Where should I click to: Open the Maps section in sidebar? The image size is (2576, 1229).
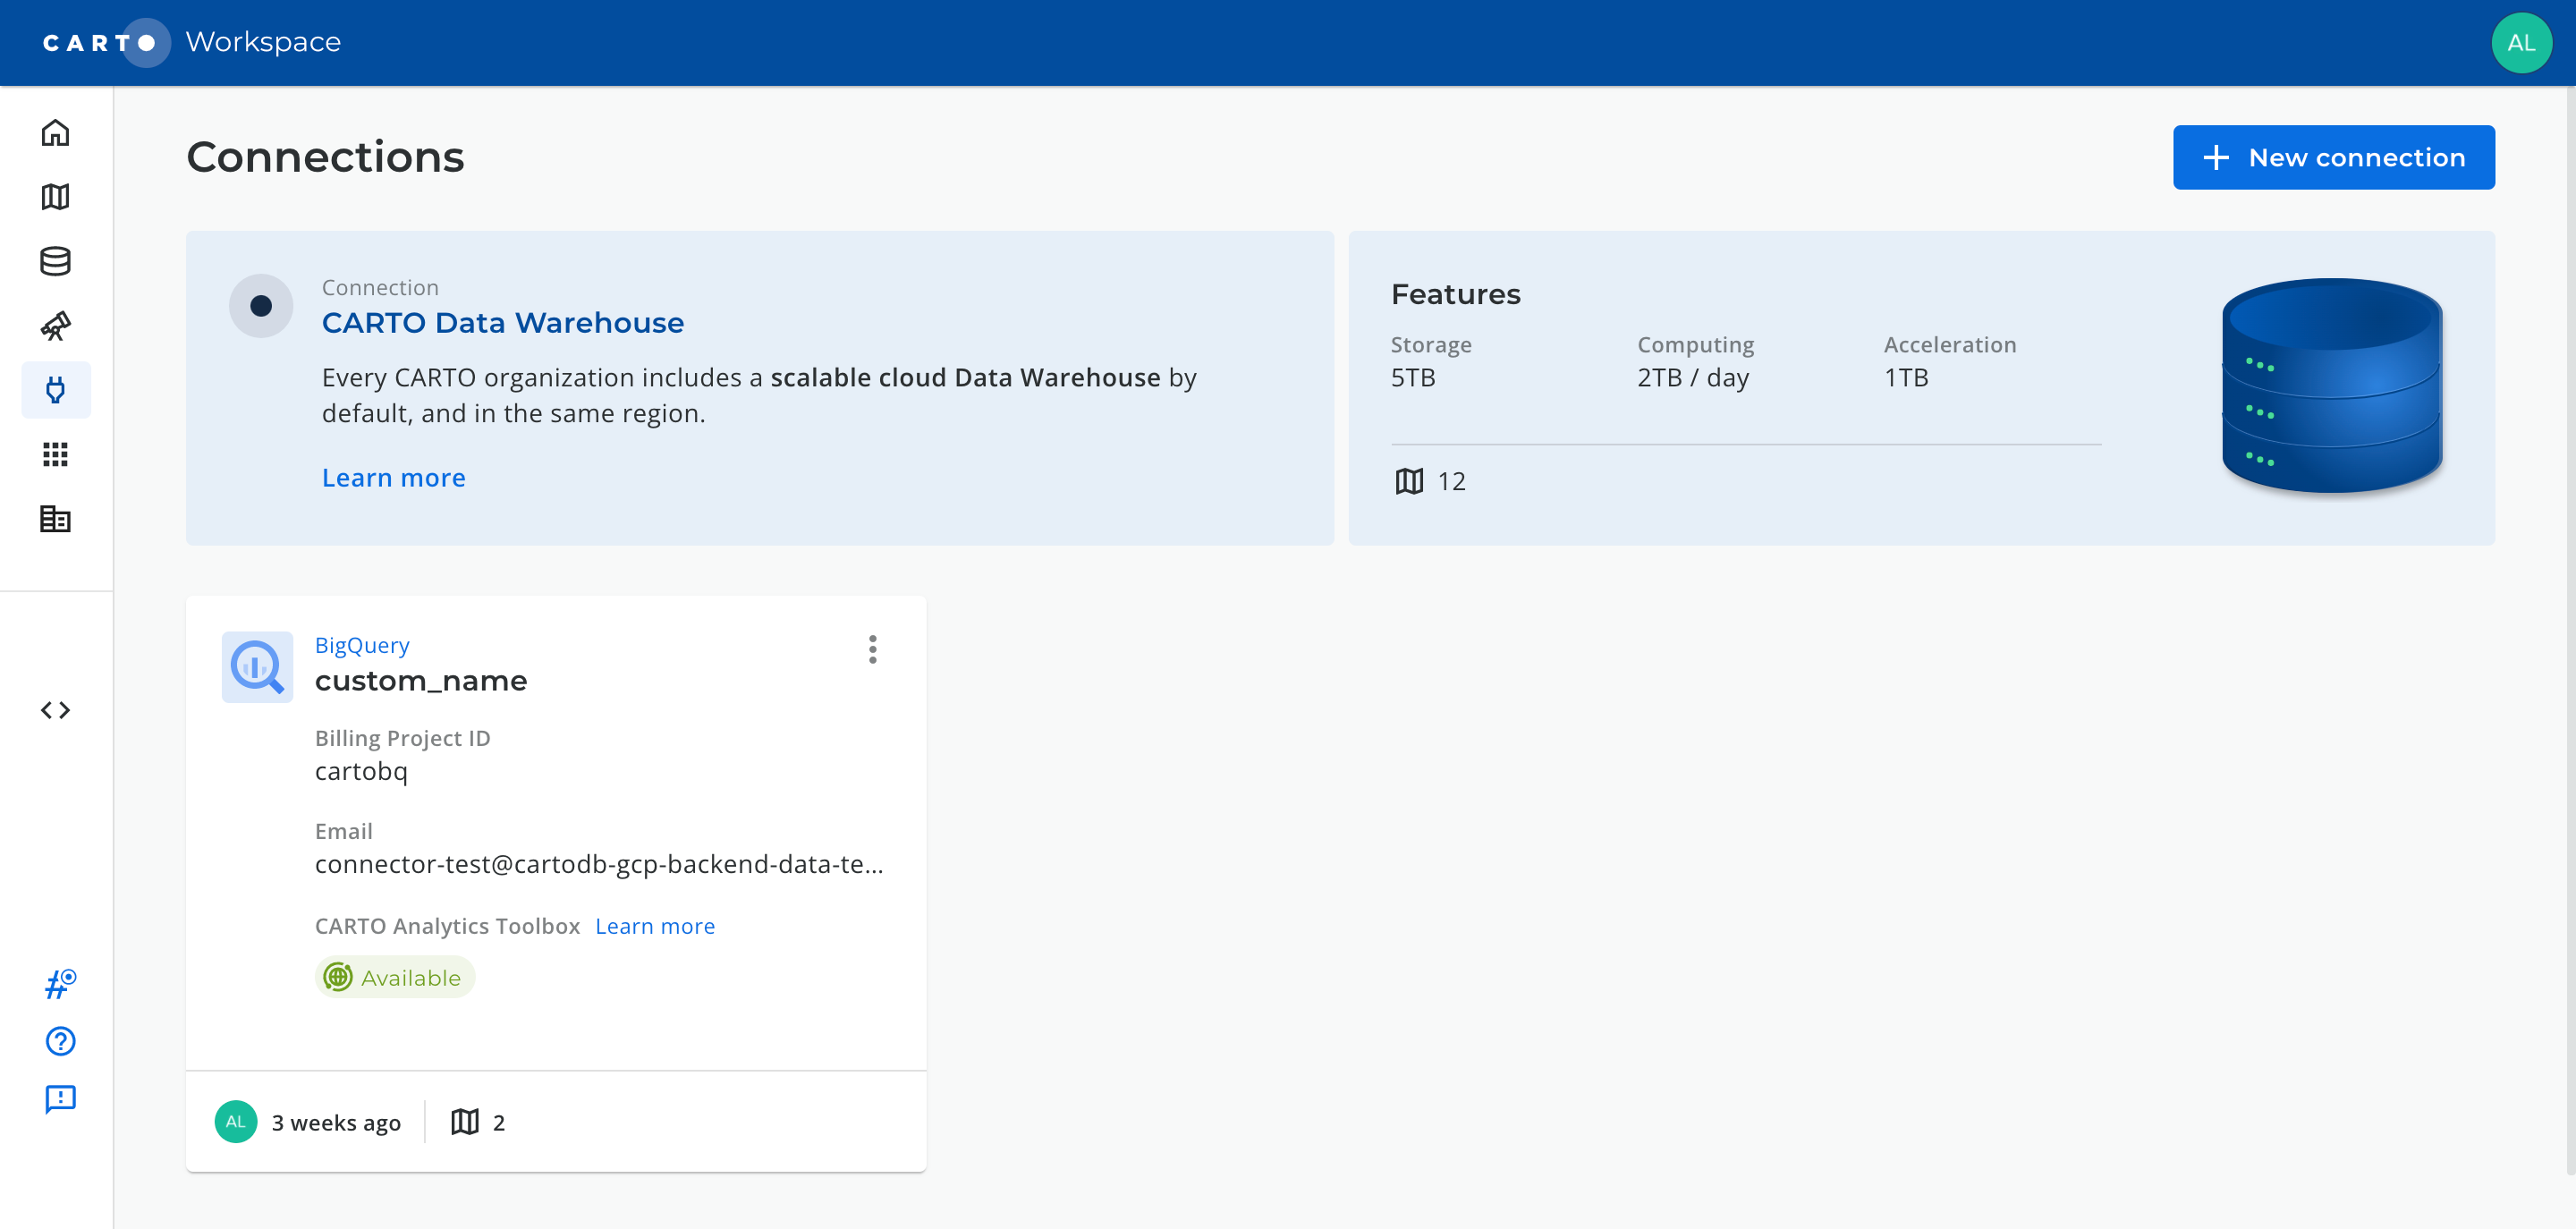[x=56, y=197]
